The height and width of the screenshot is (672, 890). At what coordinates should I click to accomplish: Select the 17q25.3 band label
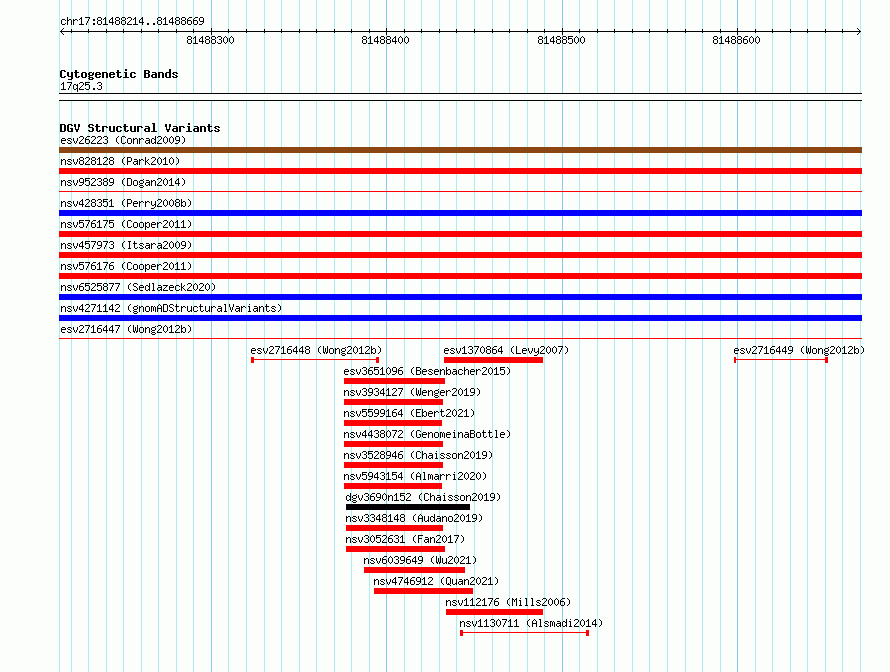[x=81, y=86]
